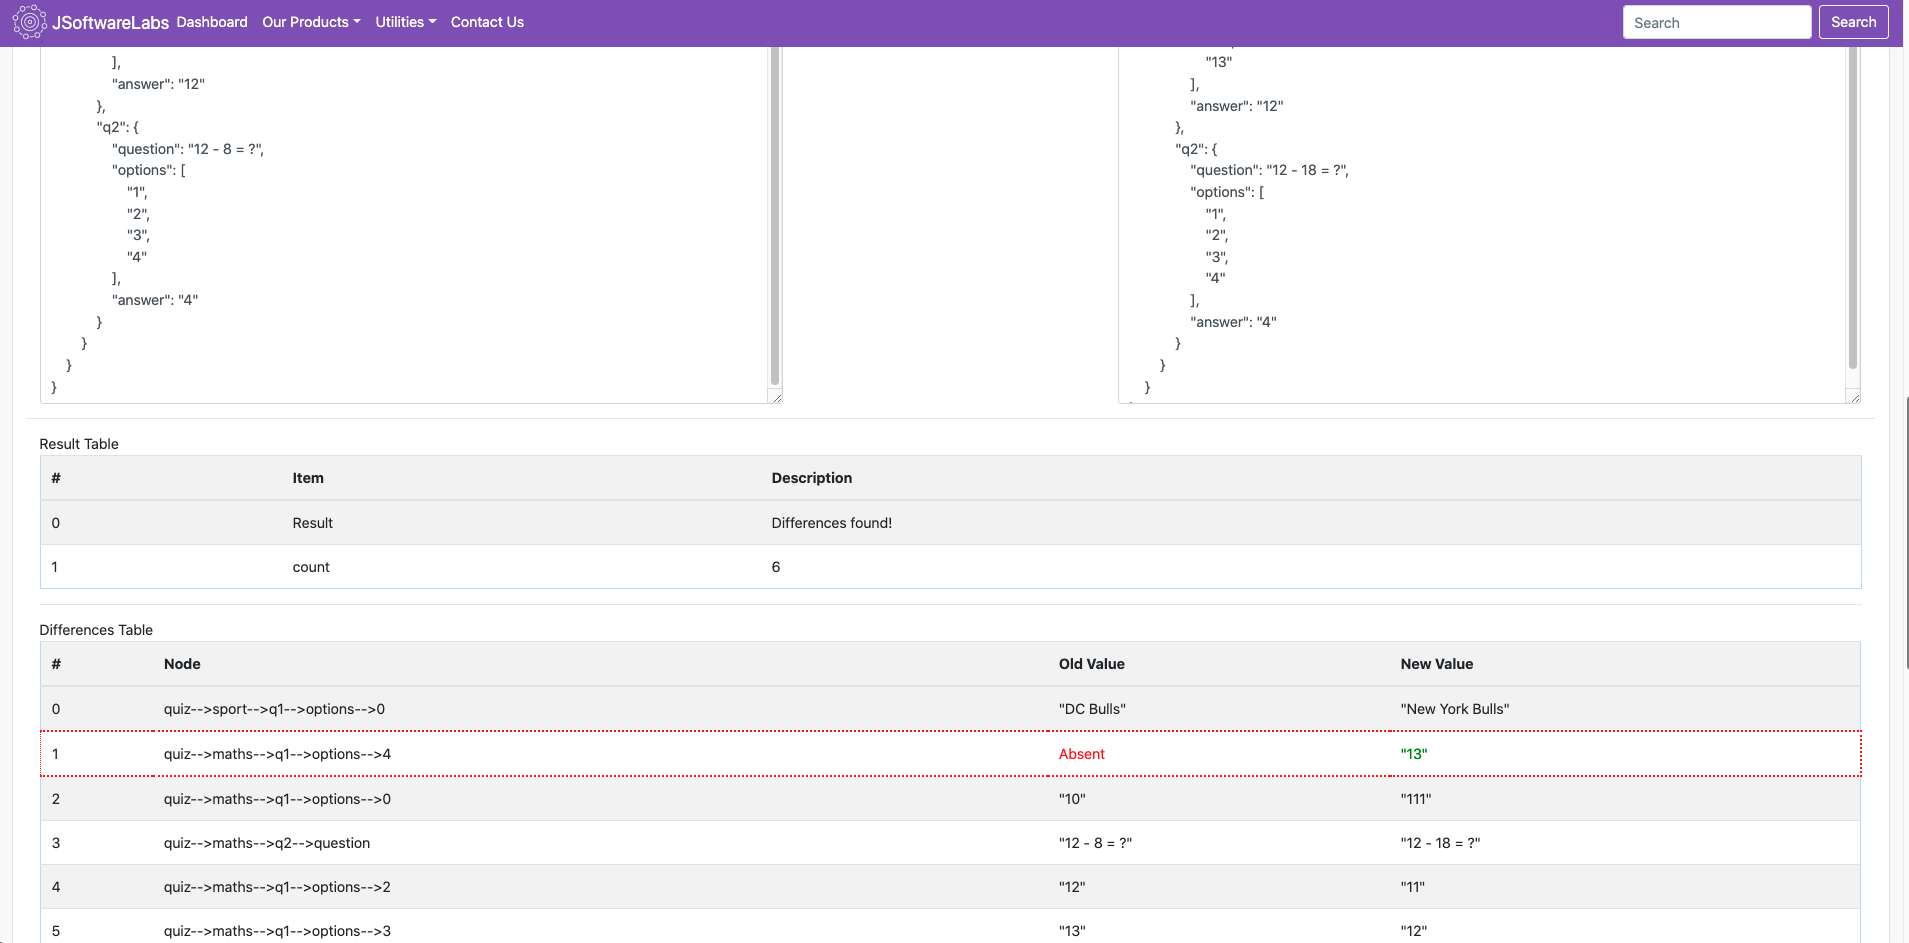Click the "11" new value cell
This screenshot has width=1909, height=943.
[1413, 887]
